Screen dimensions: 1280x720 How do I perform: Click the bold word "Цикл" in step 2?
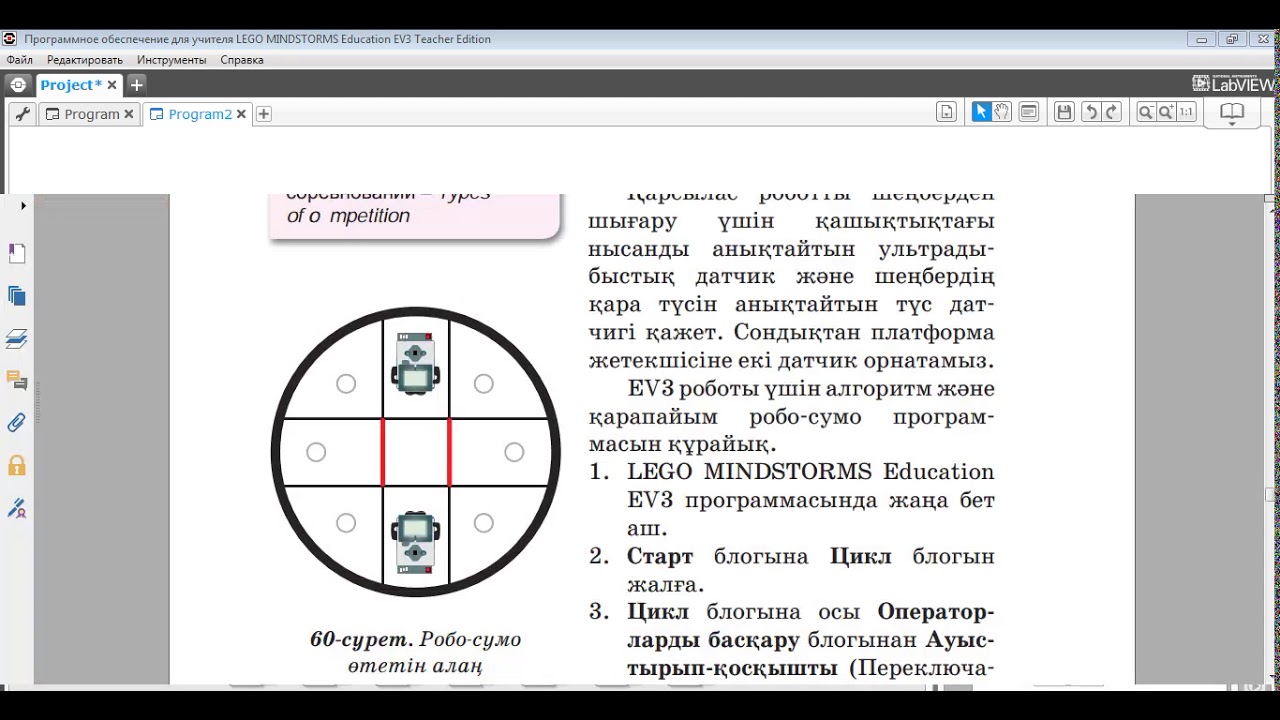point(860,556)
